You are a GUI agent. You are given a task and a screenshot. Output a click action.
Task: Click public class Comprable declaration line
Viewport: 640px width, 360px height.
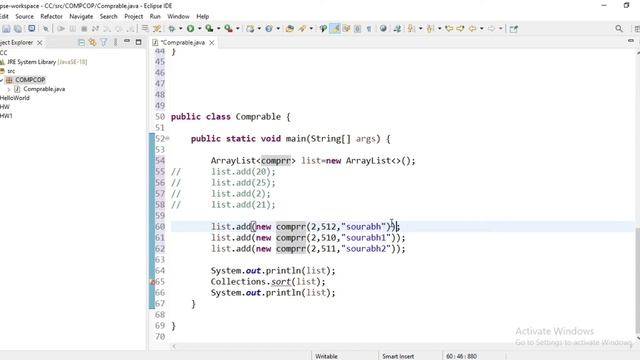(231, 117)
